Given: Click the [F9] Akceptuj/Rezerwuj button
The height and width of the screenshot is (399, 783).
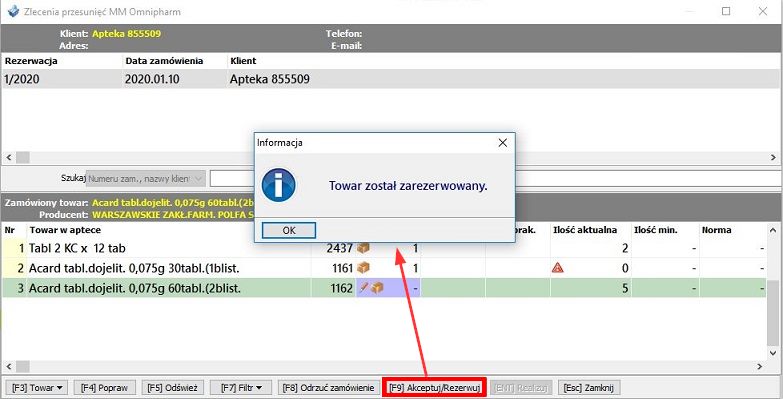Looking at the screenshot, I should tap(434, 388).
